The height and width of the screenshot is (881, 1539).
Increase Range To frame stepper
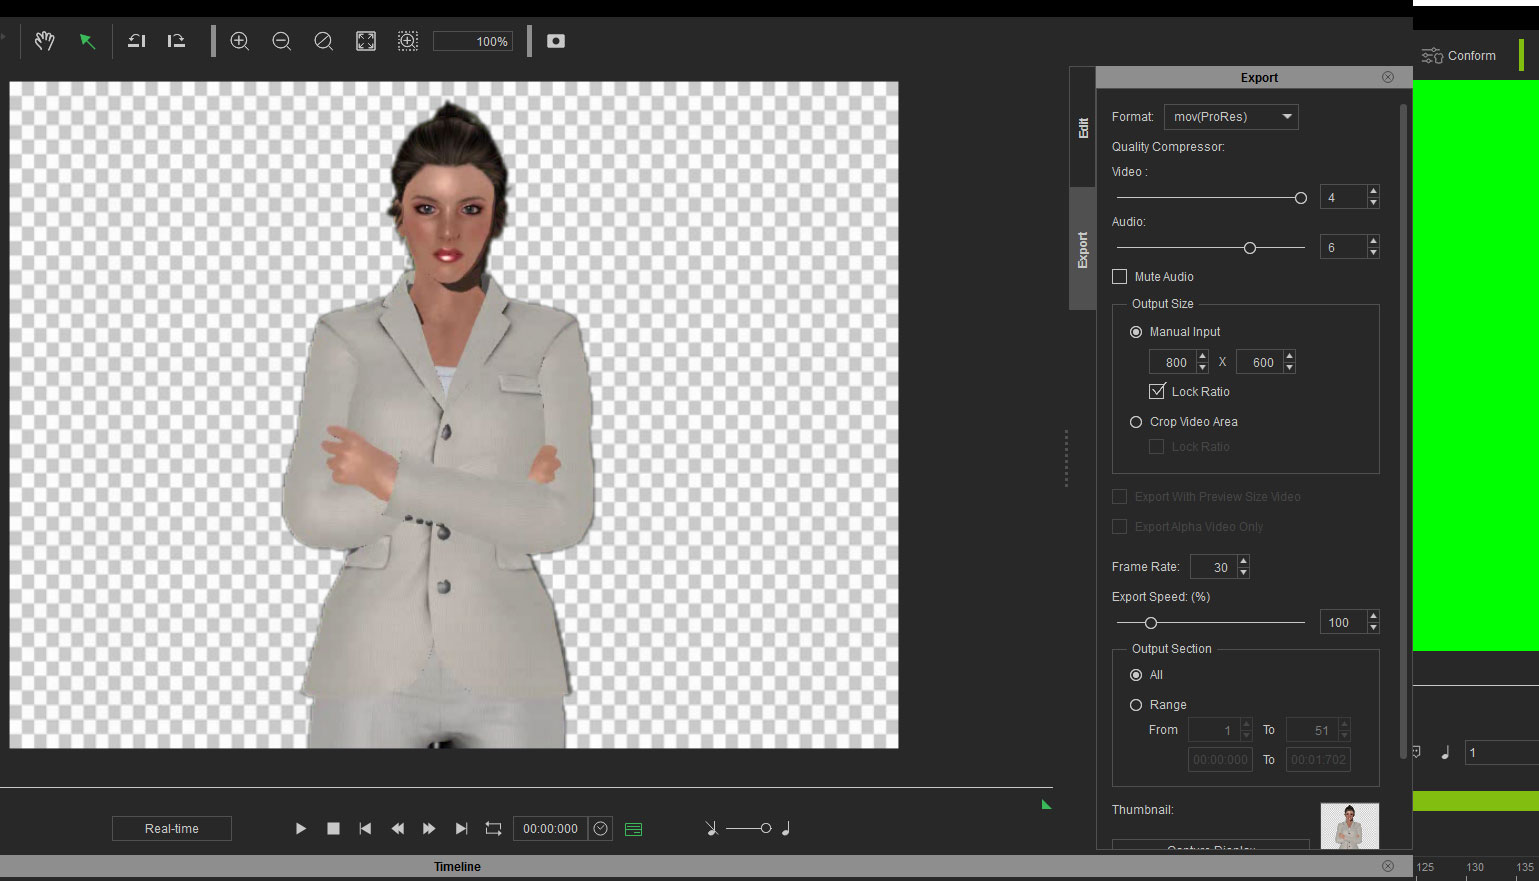click(x=1344, y=724)
